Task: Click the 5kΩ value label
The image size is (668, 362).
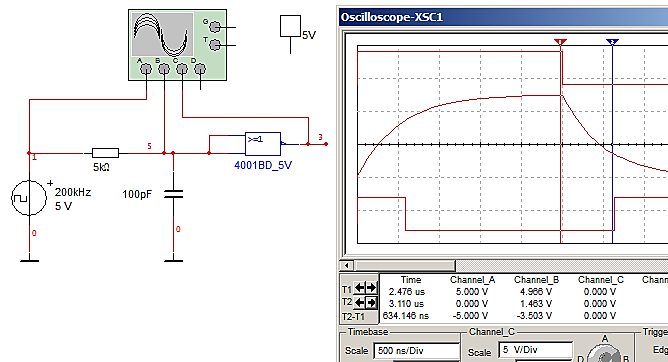Action: click(101, 167)
